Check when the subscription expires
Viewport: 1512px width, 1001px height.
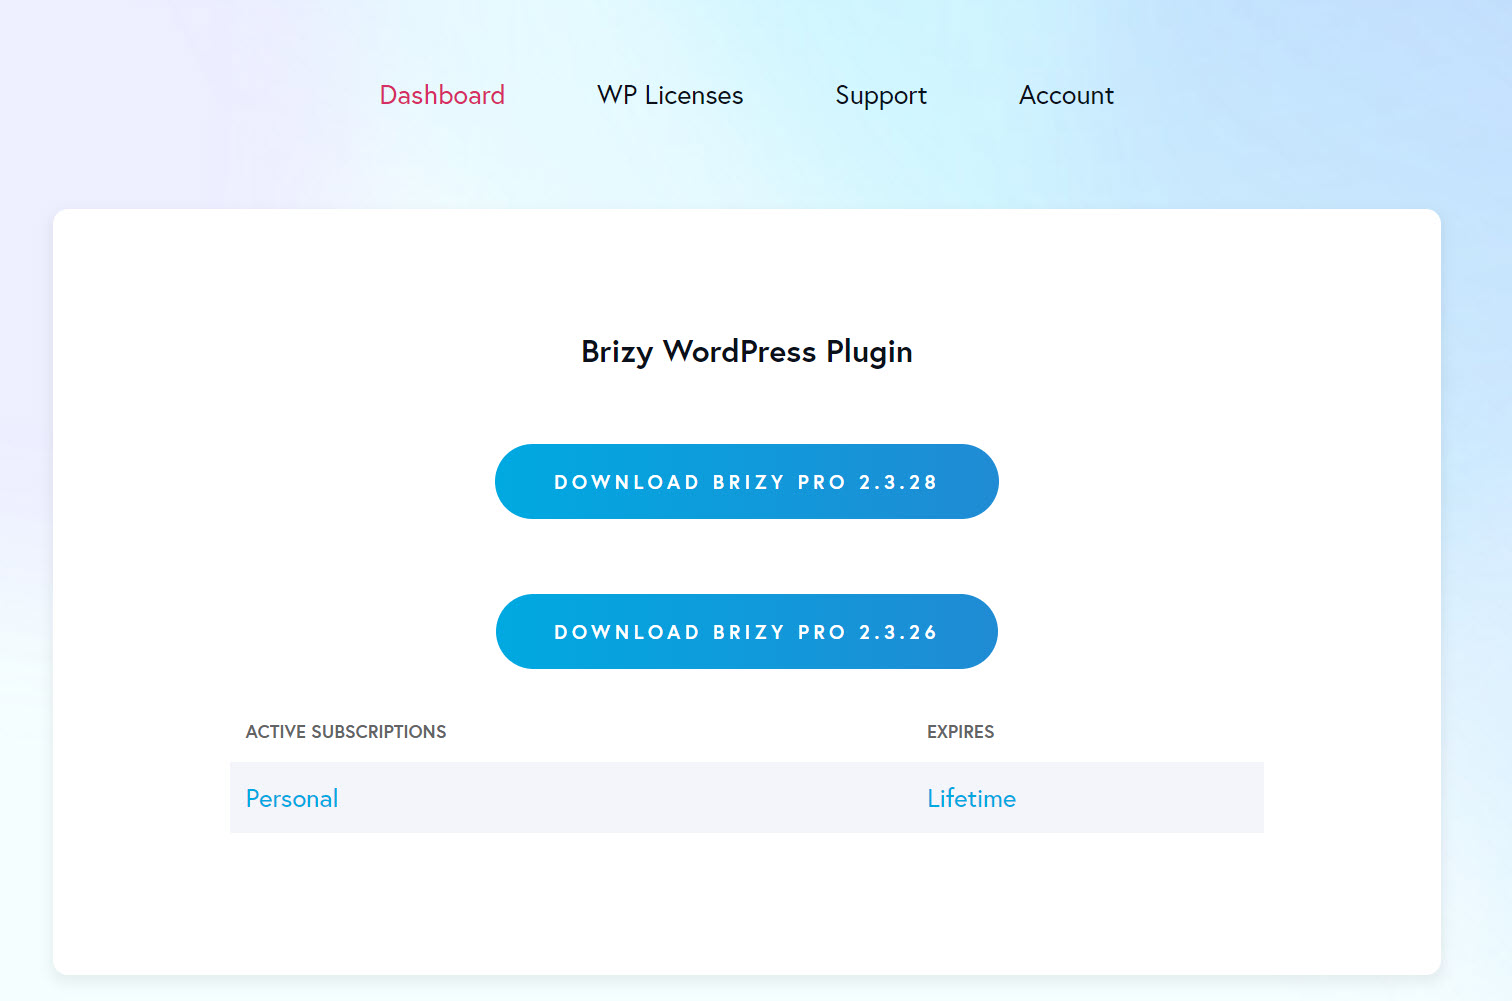click(x=971, y=798)
